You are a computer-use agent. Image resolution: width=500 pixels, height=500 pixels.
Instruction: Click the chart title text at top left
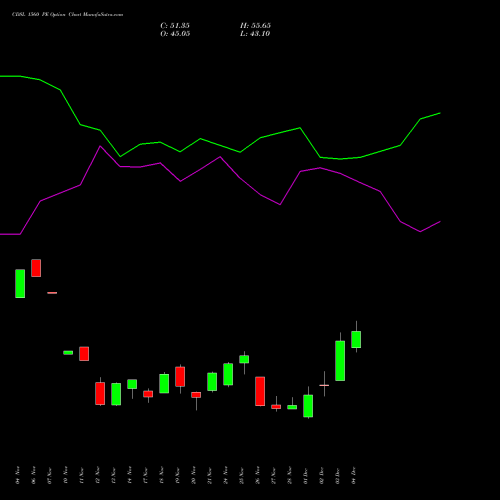[x=67, y=15]
